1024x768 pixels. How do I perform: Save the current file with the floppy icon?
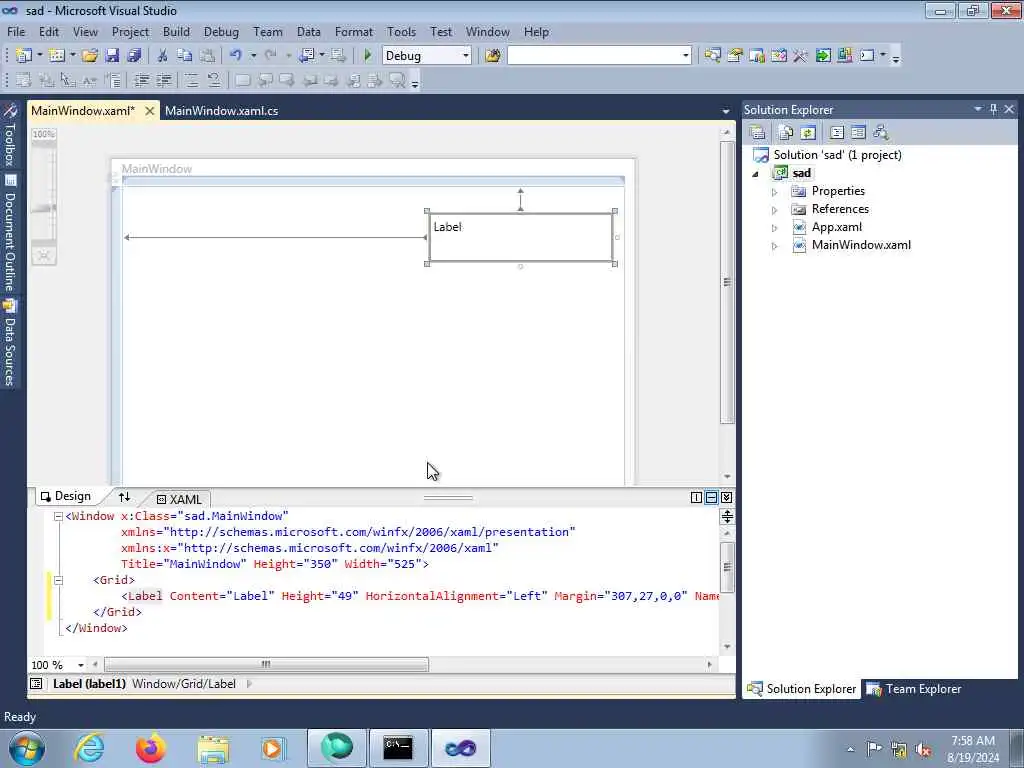point(112,56)
